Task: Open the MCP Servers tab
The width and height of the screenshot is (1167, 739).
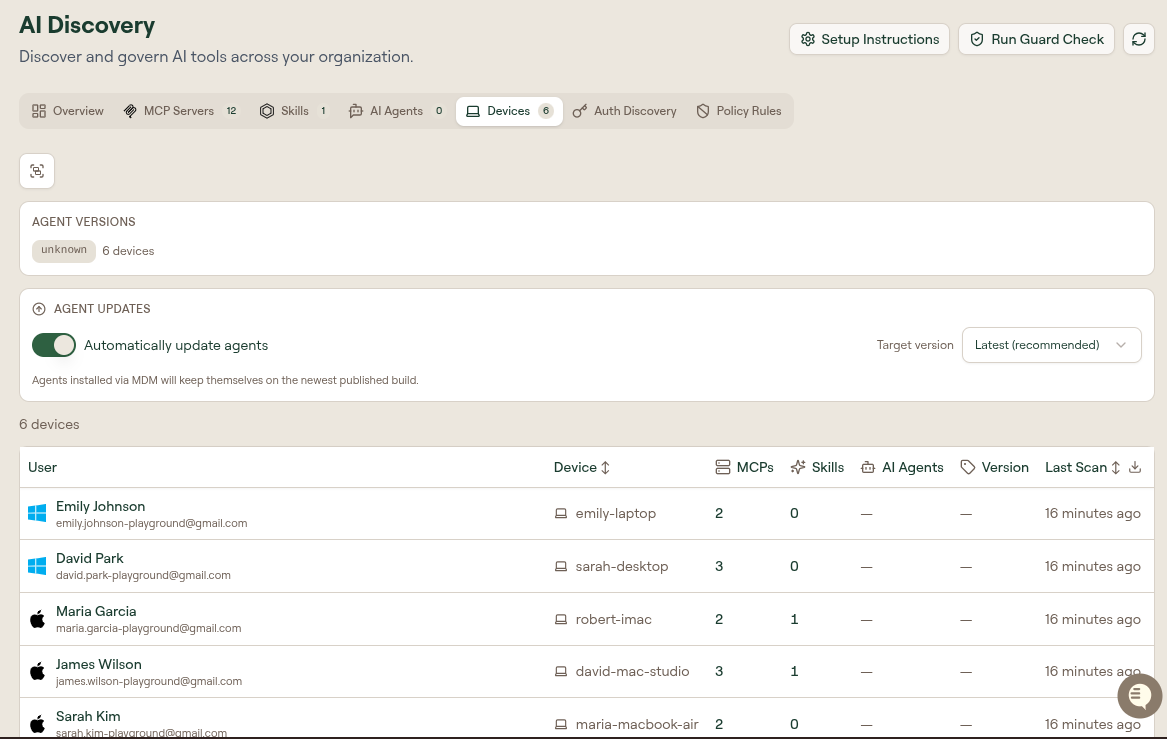Action: (x=181, y=111)
